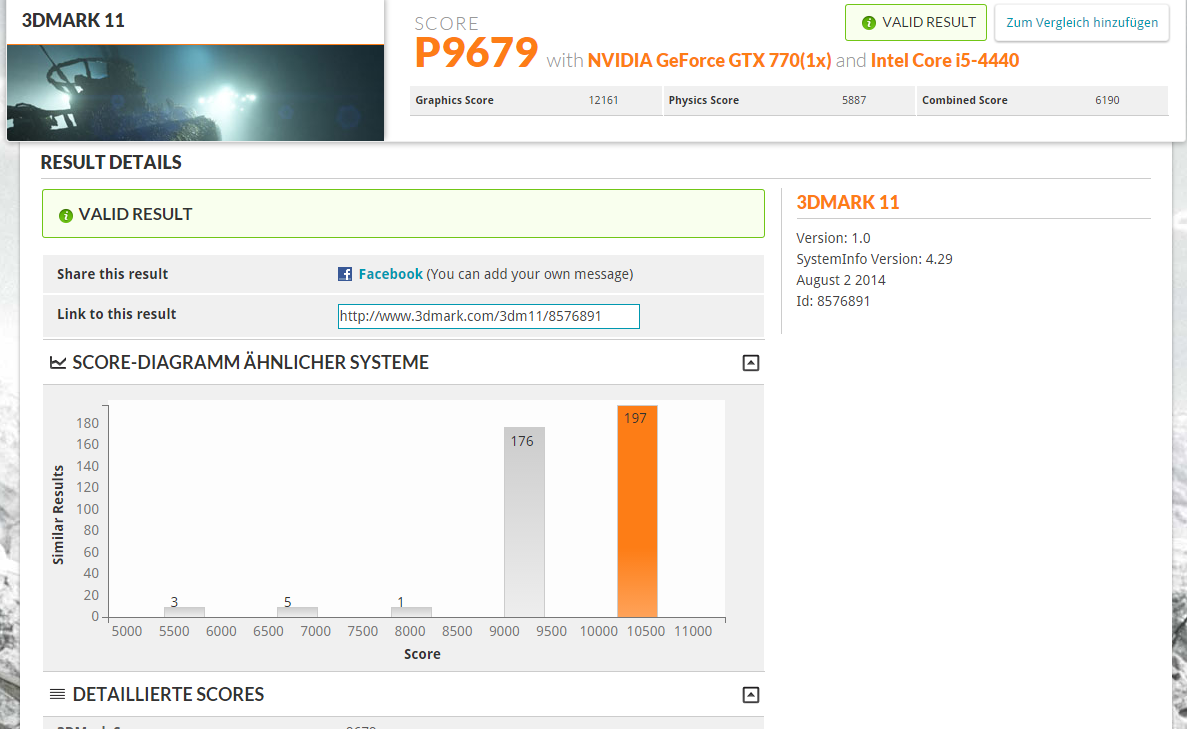Viewport: 1187px width, 729px height.
Task: Click the Graphics Score label
Action: tap(454, 100)
